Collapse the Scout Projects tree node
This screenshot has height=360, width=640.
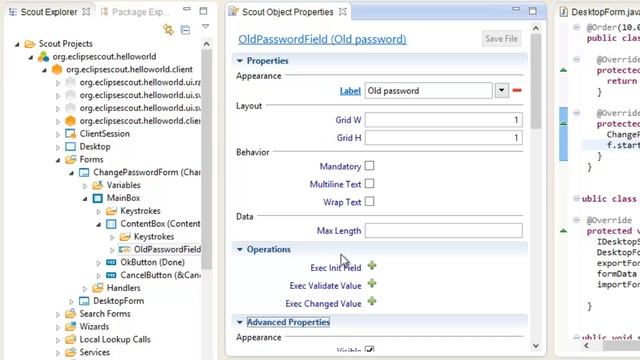17,44
